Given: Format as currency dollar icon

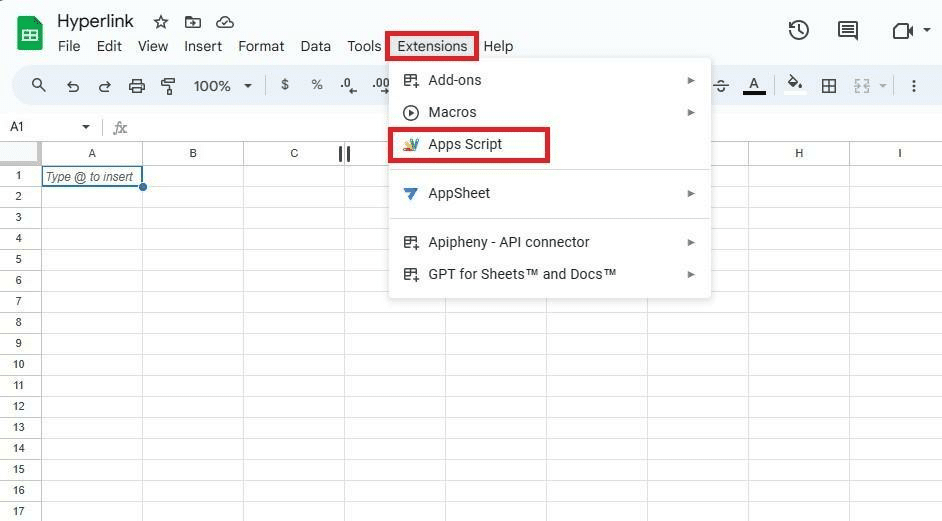Looking at the screenshot, I should point(285,85).
